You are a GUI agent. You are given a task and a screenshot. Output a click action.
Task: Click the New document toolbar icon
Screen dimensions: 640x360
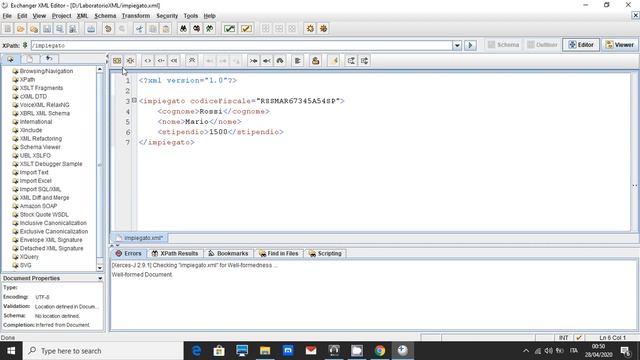tap(8, 29)
